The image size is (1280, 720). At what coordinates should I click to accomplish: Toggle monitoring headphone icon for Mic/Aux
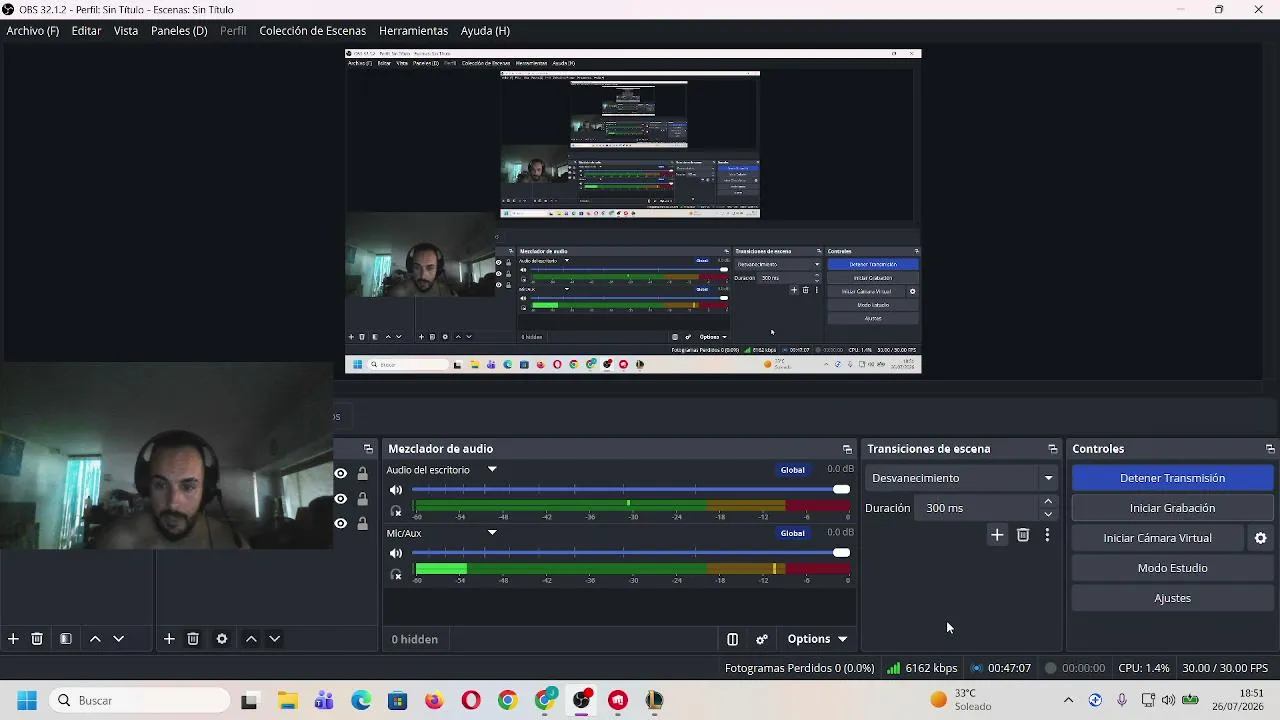(x=396, y=574)
